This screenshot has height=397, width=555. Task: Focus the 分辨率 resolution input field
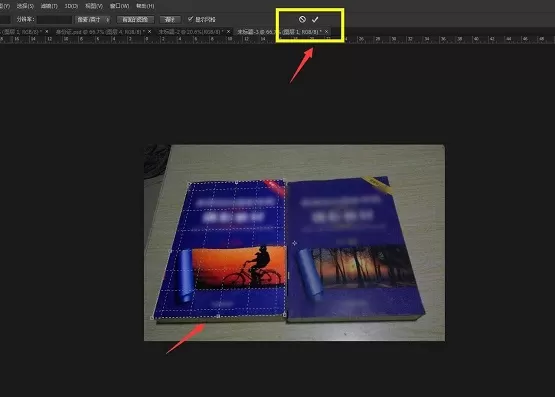(x=54, y=20)
